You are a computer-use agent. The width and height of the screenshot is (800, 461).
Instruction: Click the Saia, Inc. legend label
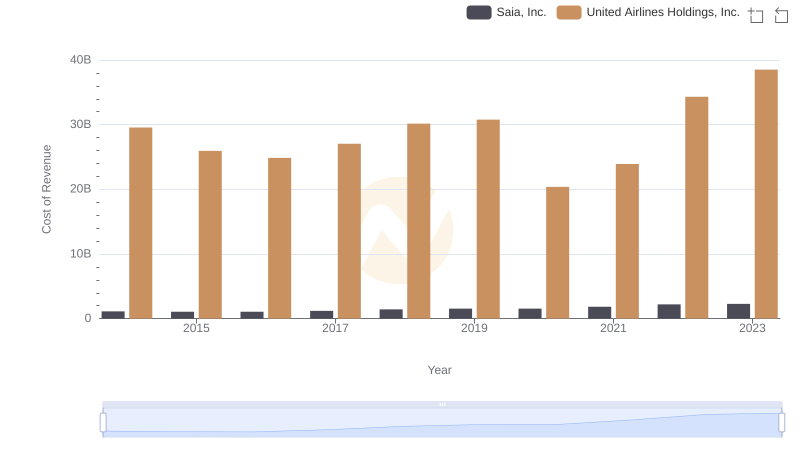click(521, 12)
